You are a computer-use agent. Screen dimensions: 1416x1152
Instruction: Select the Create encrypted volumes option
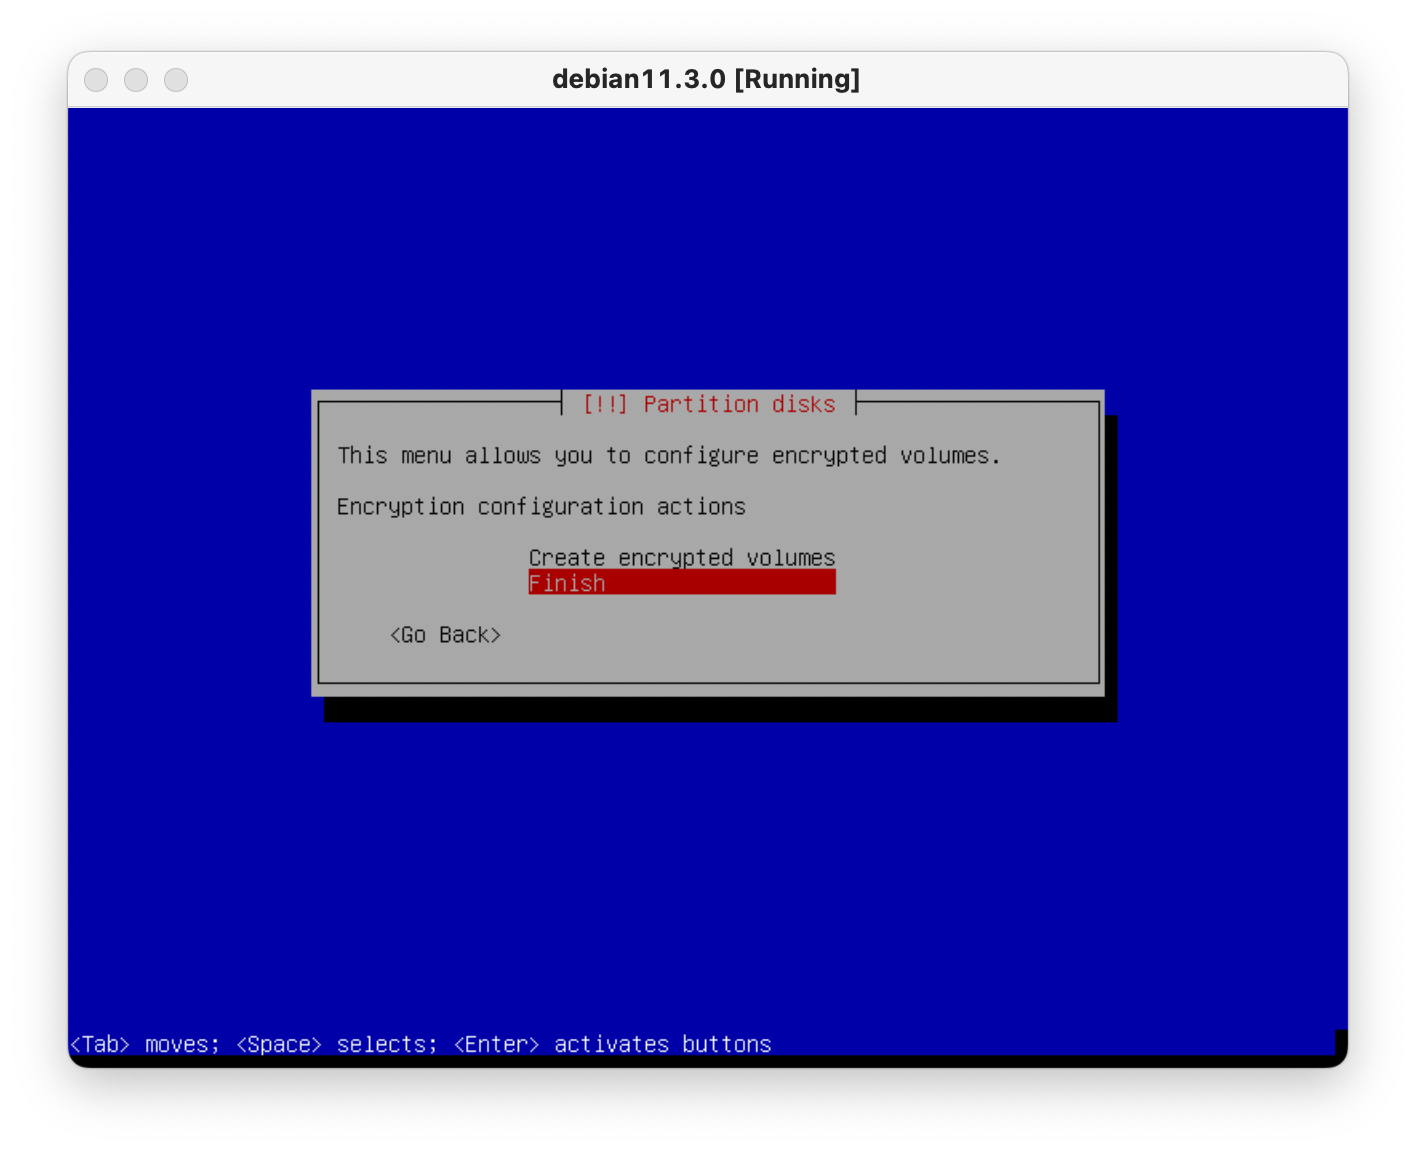[681, 557]
